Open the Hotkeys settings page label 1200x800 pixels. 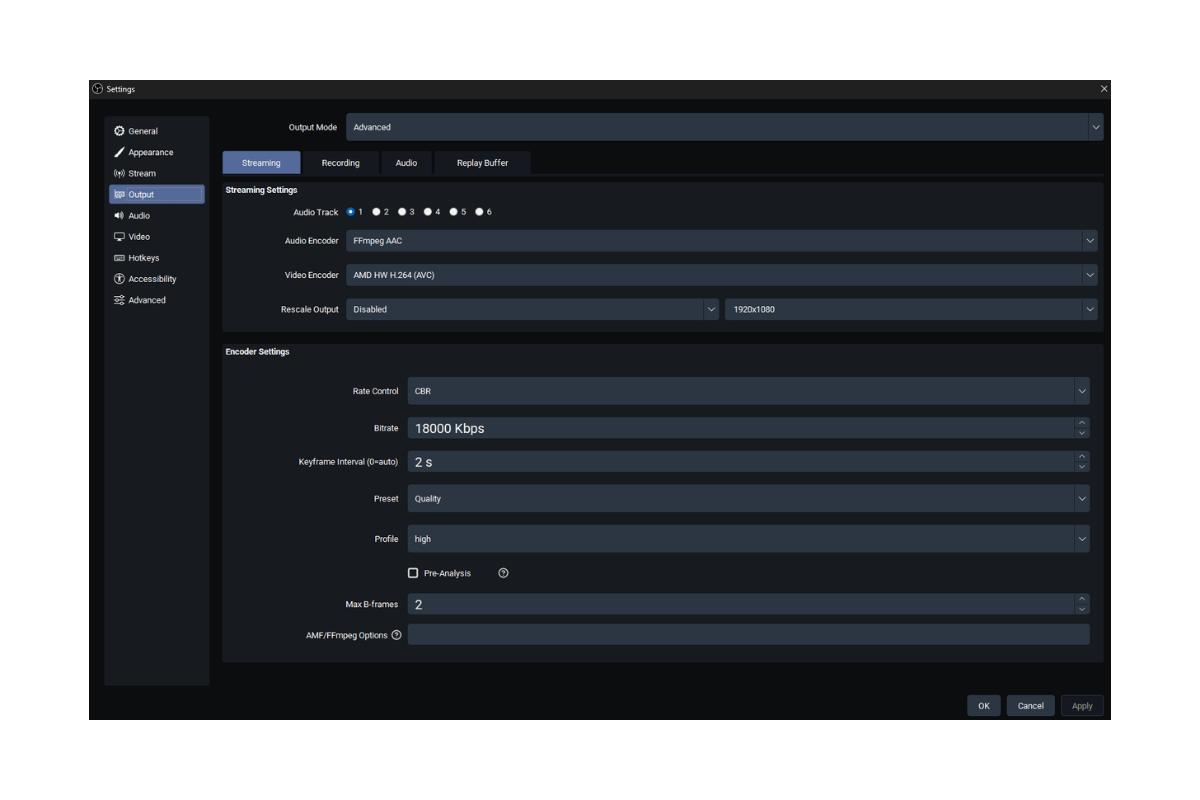[144, 258]
